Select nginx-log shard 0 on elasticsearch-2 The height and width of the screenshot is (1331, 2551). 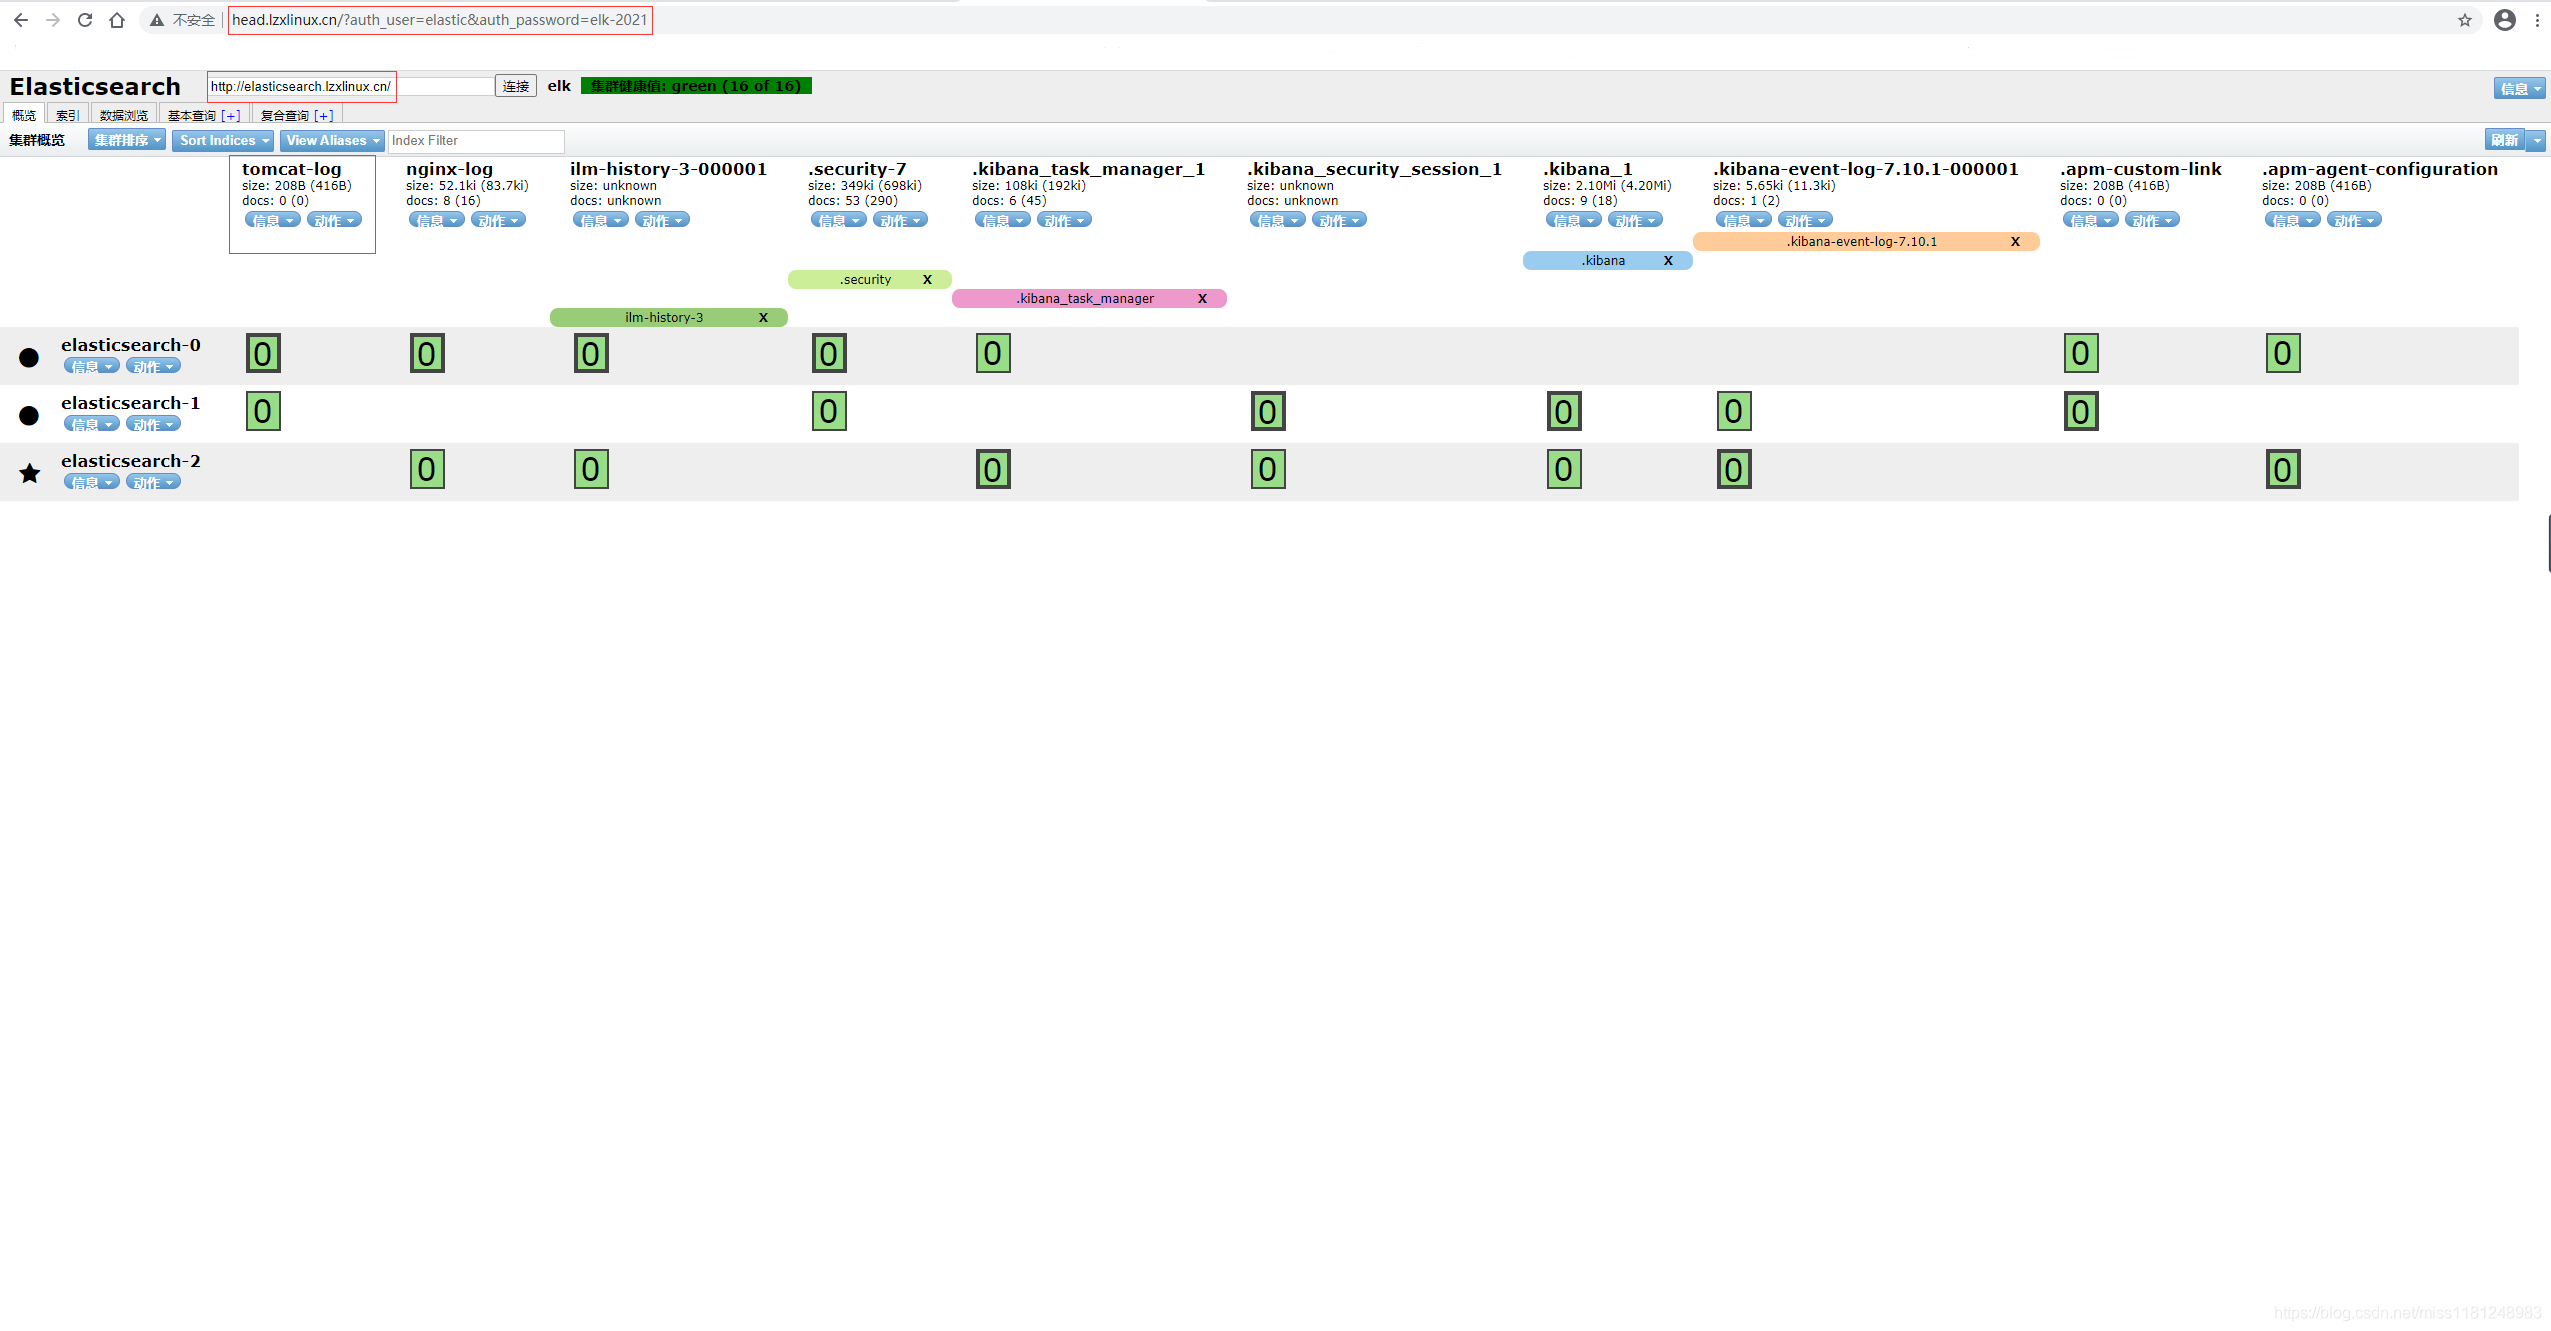pos(427,470)
